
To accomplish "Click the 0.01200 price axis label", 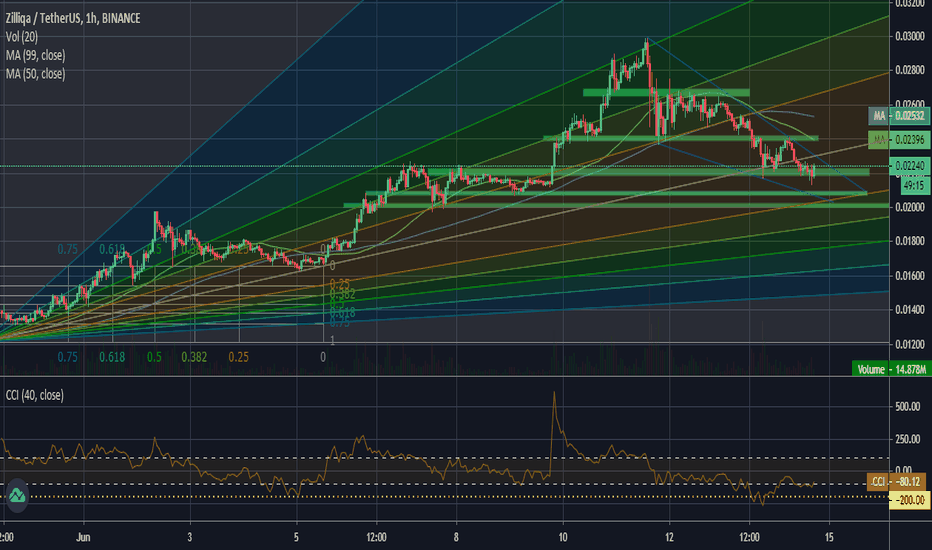I will point(910,344).
